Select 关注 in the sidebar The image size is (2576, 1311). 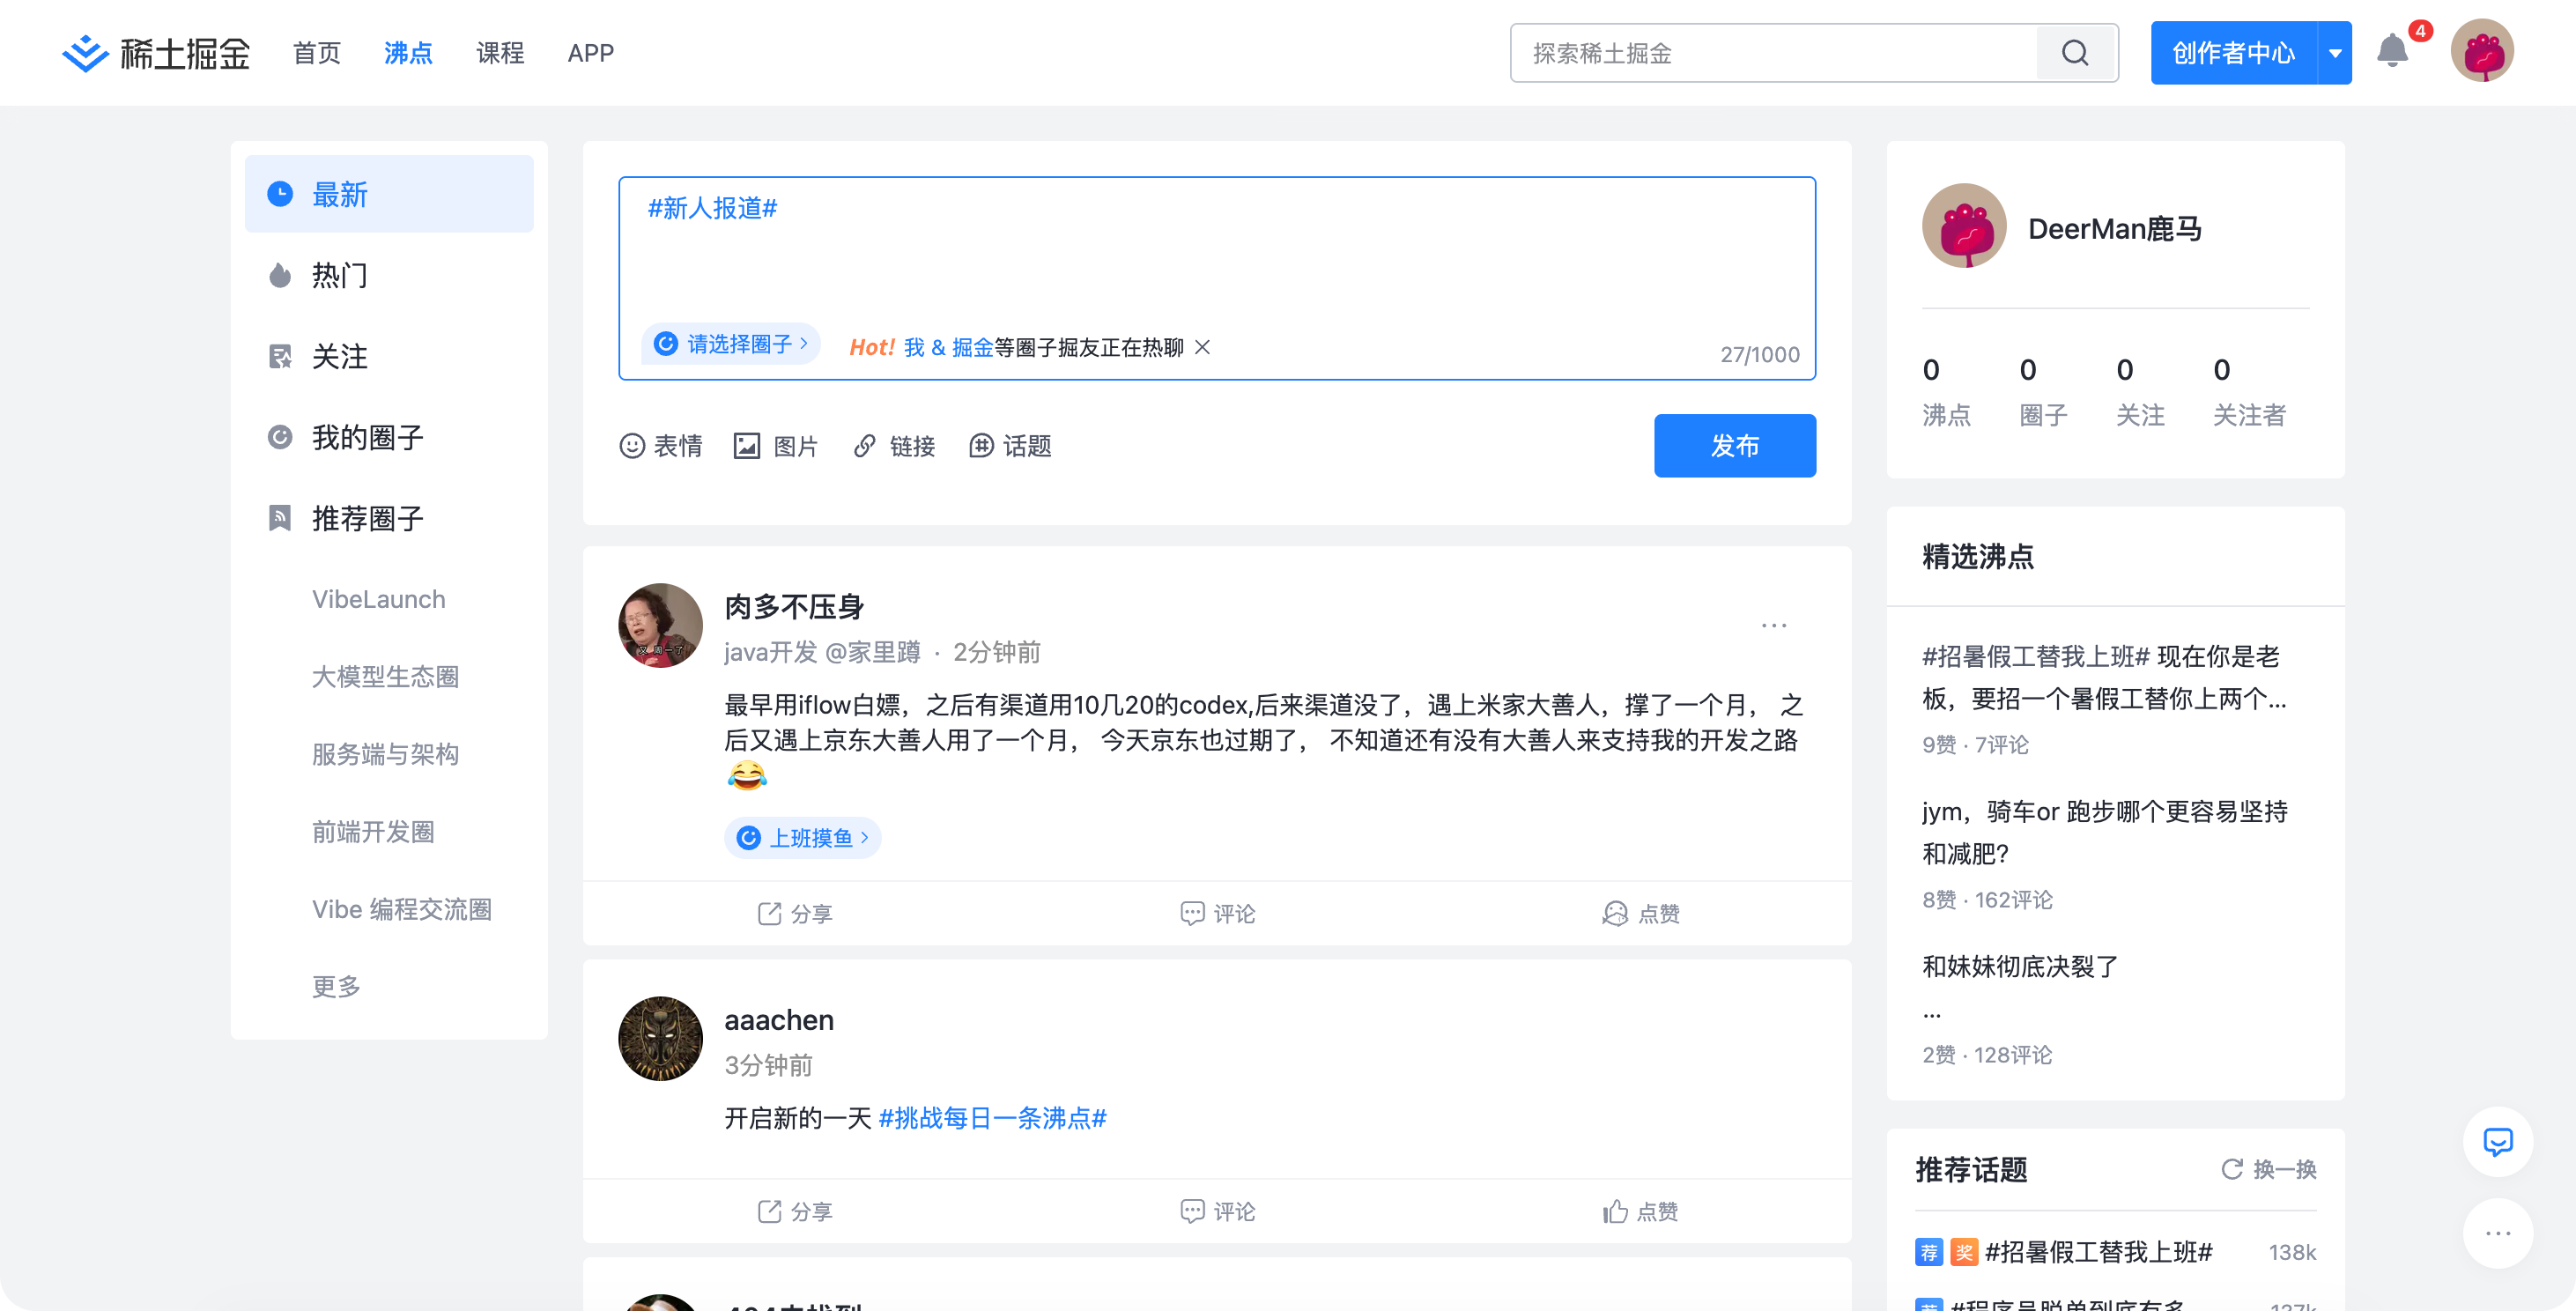[389, 356]
